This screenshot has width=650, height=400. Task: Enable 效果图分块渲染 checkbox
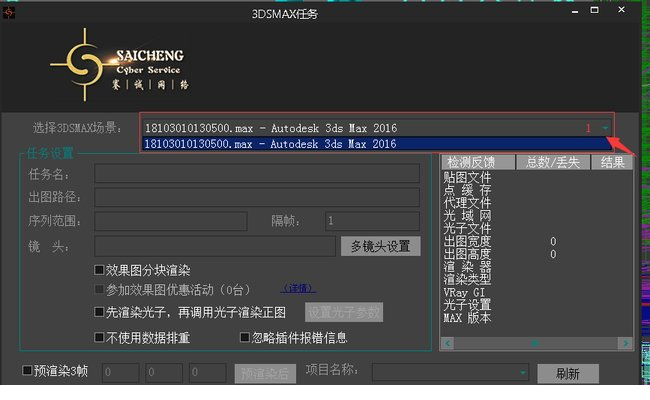coord(99,270)
